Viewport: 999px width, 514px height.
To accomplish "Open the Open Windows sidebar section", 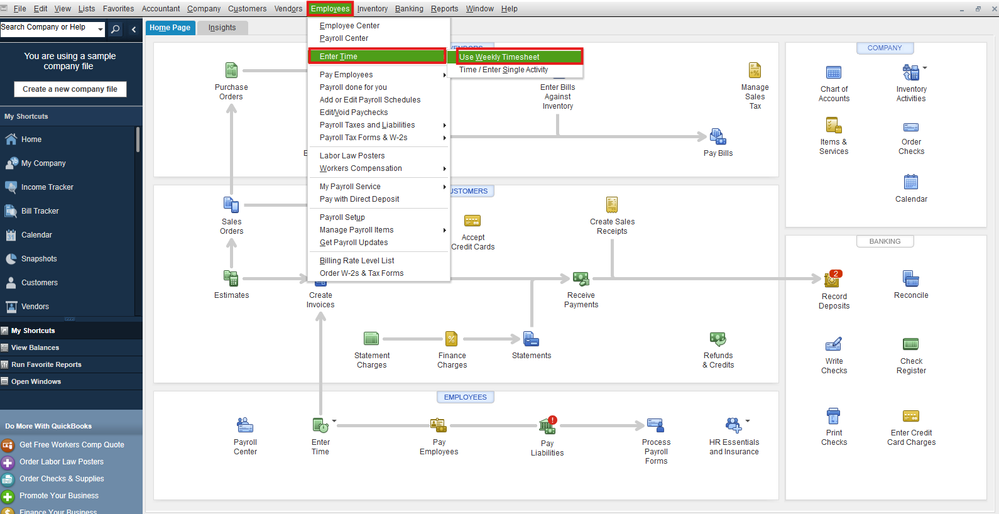I will coord(36,382).
